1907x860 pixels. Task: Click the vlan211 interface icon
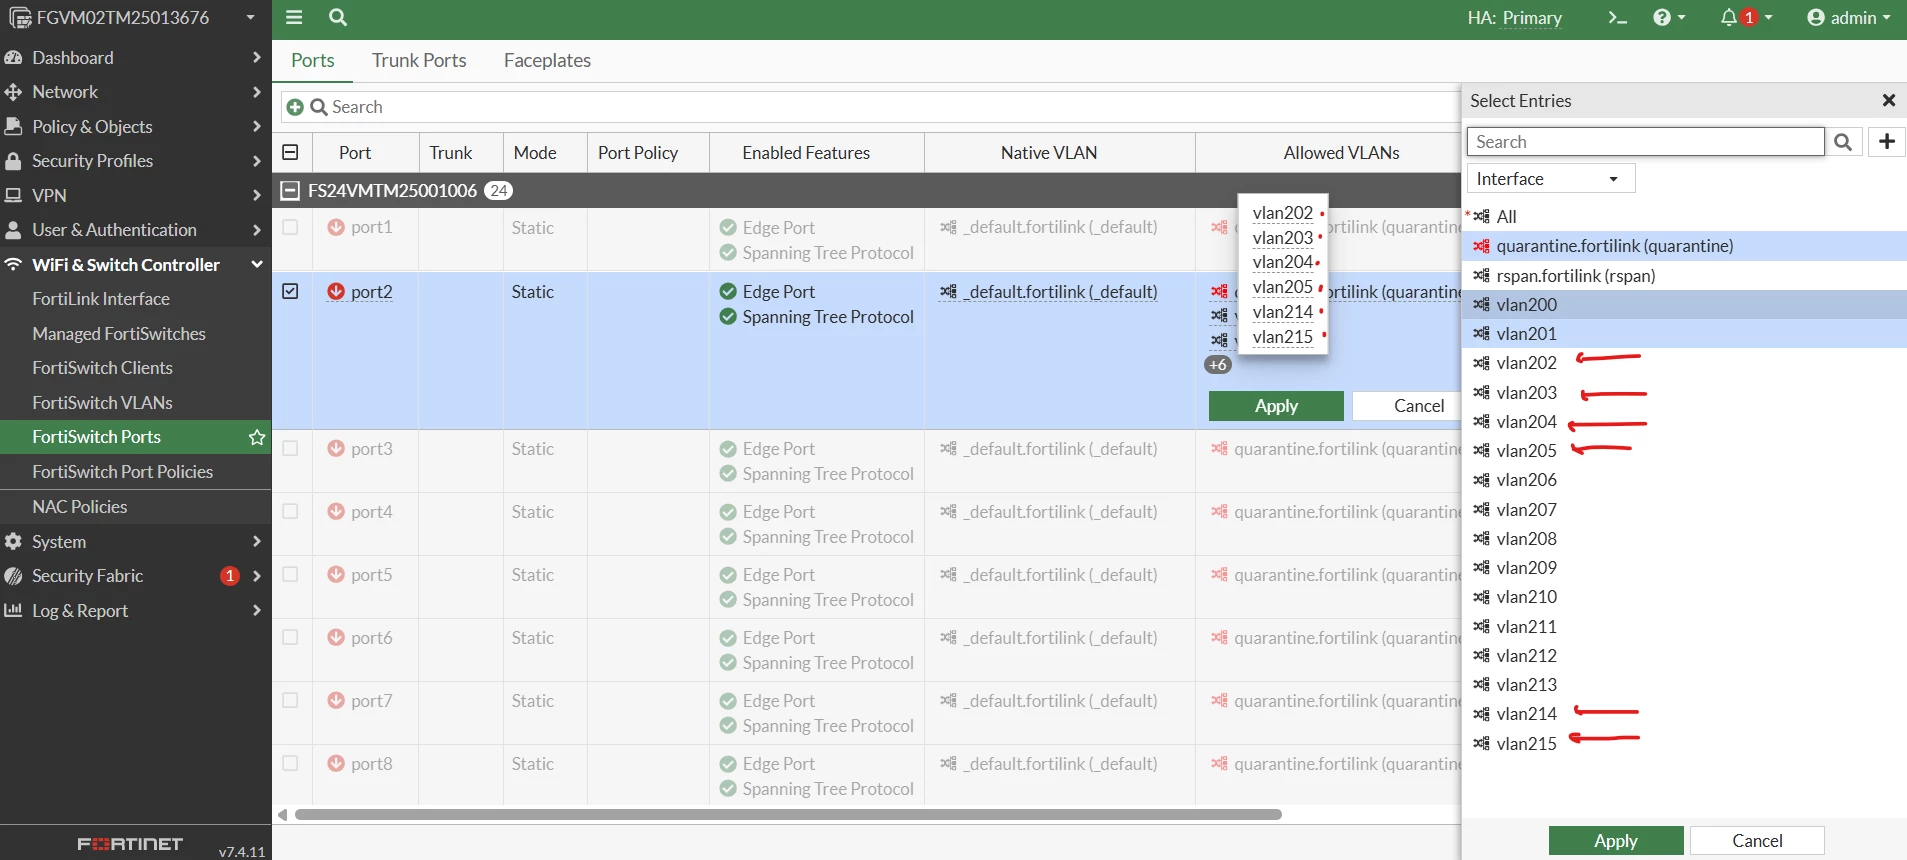point(1482,626)
